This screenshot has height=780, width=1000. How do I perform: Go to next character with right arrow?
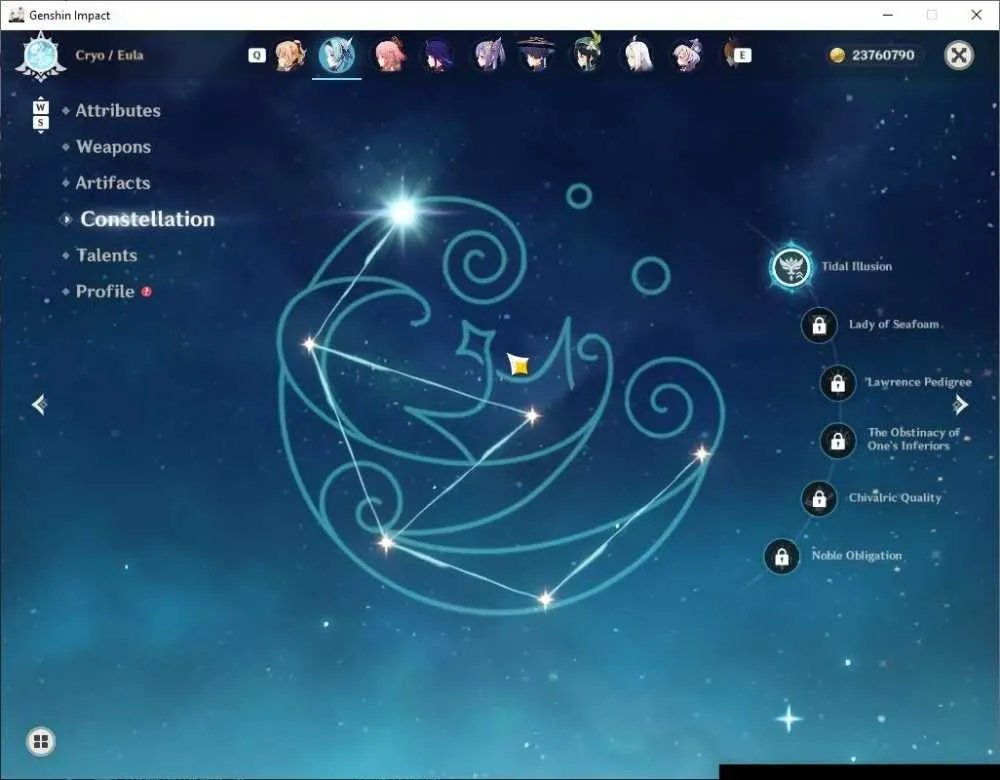[x=960, y=404]
